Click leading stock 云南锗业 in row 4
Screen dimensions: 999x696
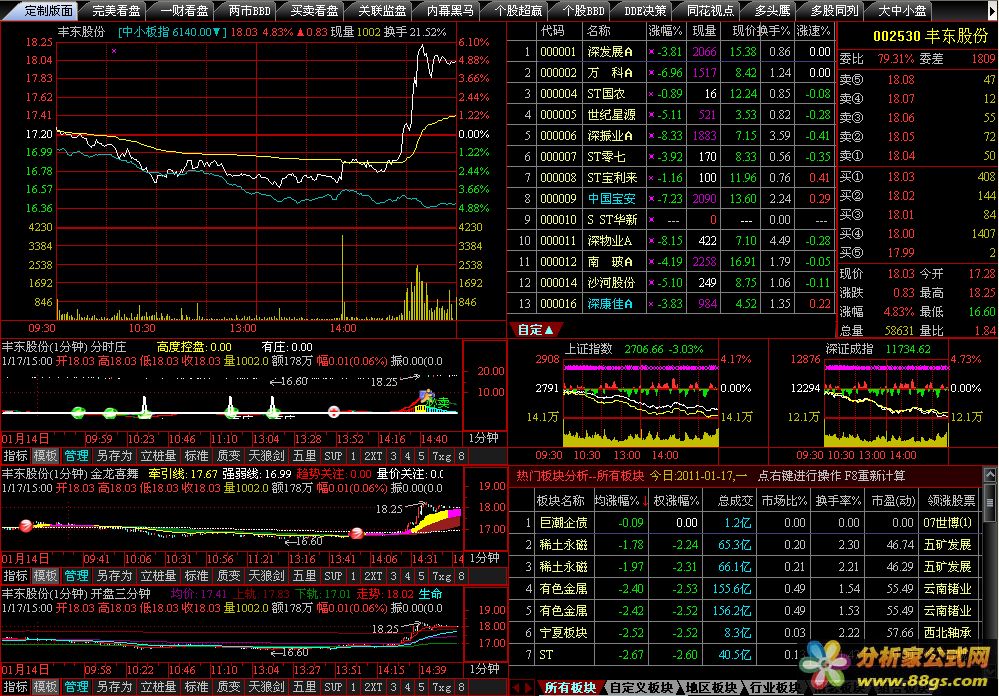[947, 589]
